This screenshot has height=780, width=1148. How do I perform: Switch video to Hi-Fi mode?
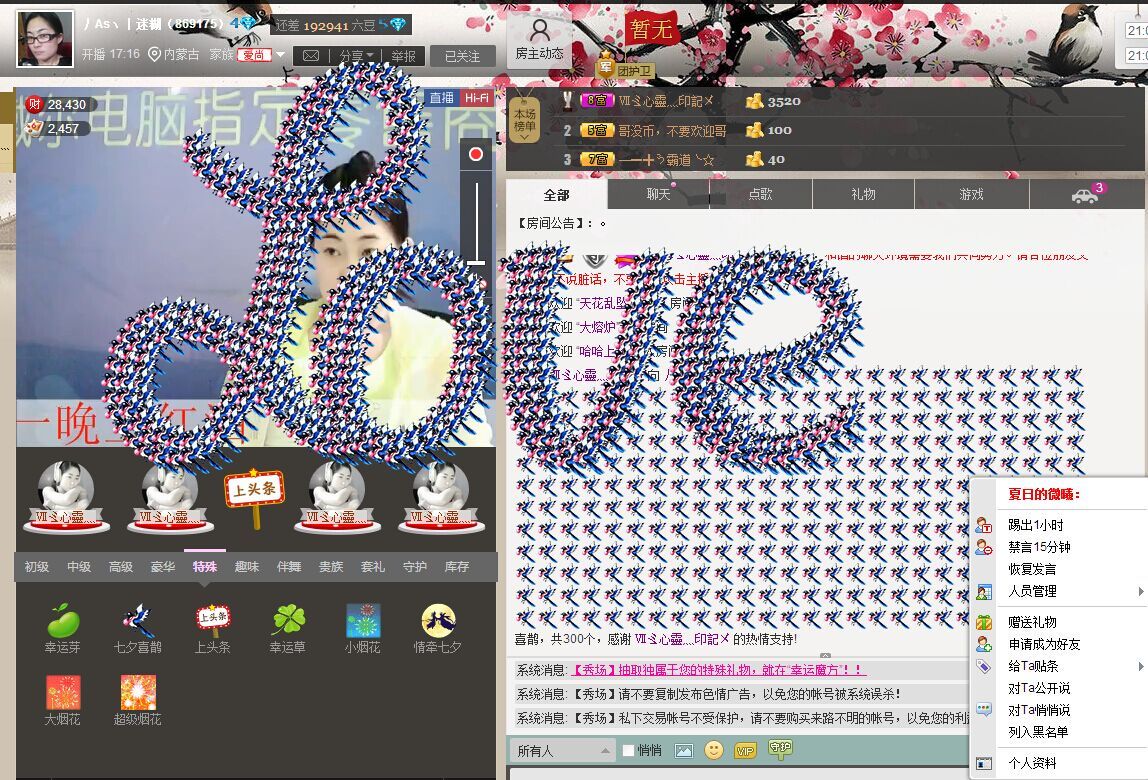coord(476,97)
